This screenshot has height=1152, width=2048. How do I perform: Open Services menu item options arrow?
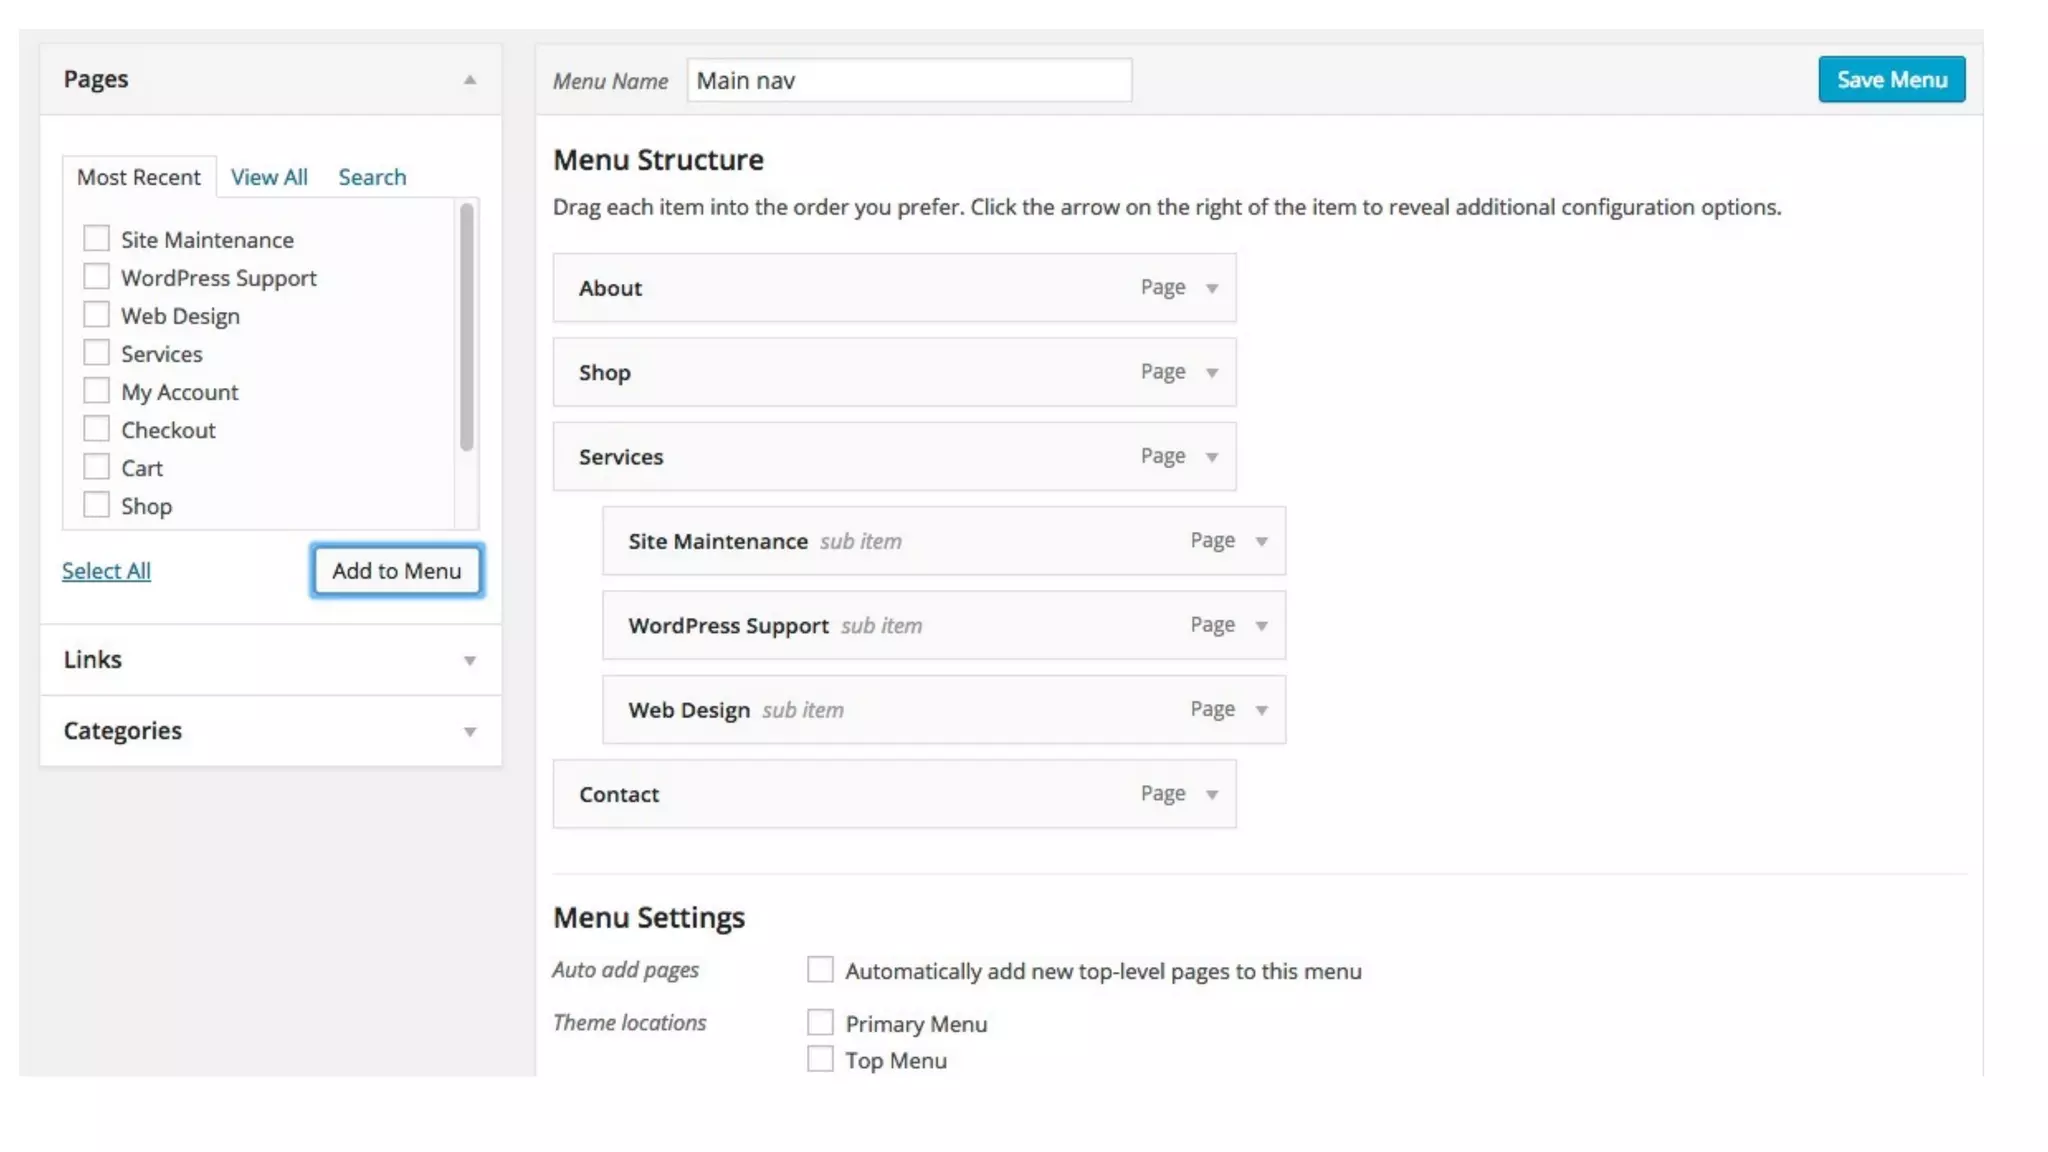click(x=1212, y=457)
